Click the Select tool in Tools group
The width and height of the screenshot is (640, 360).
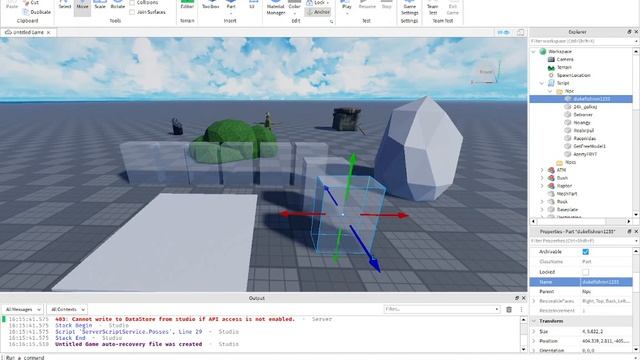pyautogui.click(x=64, y=6)
